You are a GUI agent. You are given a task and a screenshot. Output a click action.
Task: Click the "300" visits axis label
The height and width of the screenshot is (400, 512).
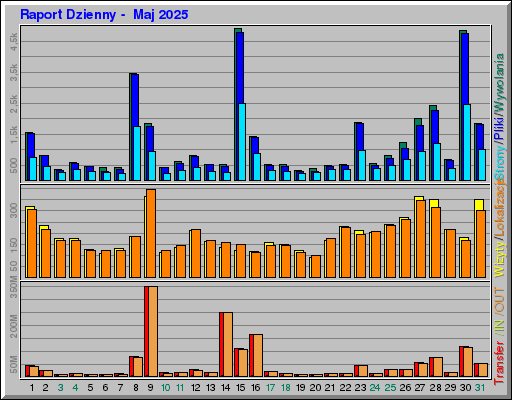(x=14, y=211)
